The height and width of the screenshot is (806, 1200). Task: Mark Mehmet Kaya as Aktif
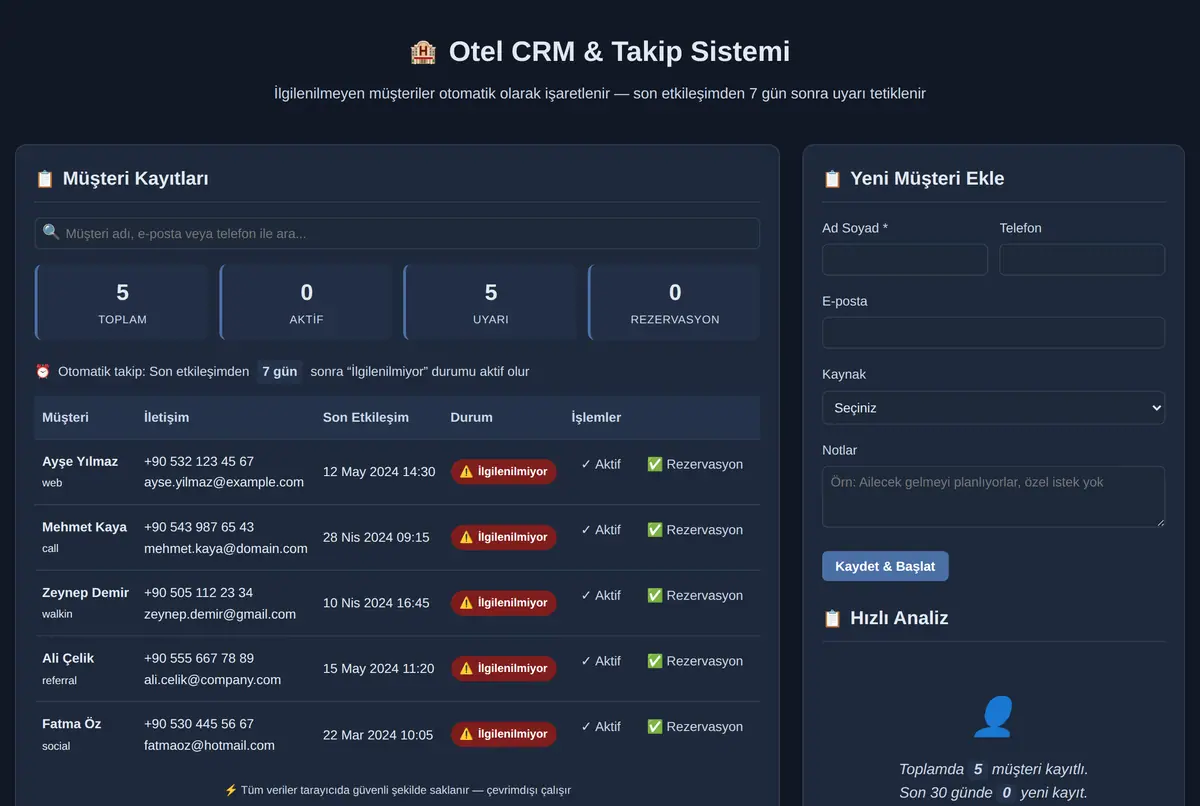601,530
